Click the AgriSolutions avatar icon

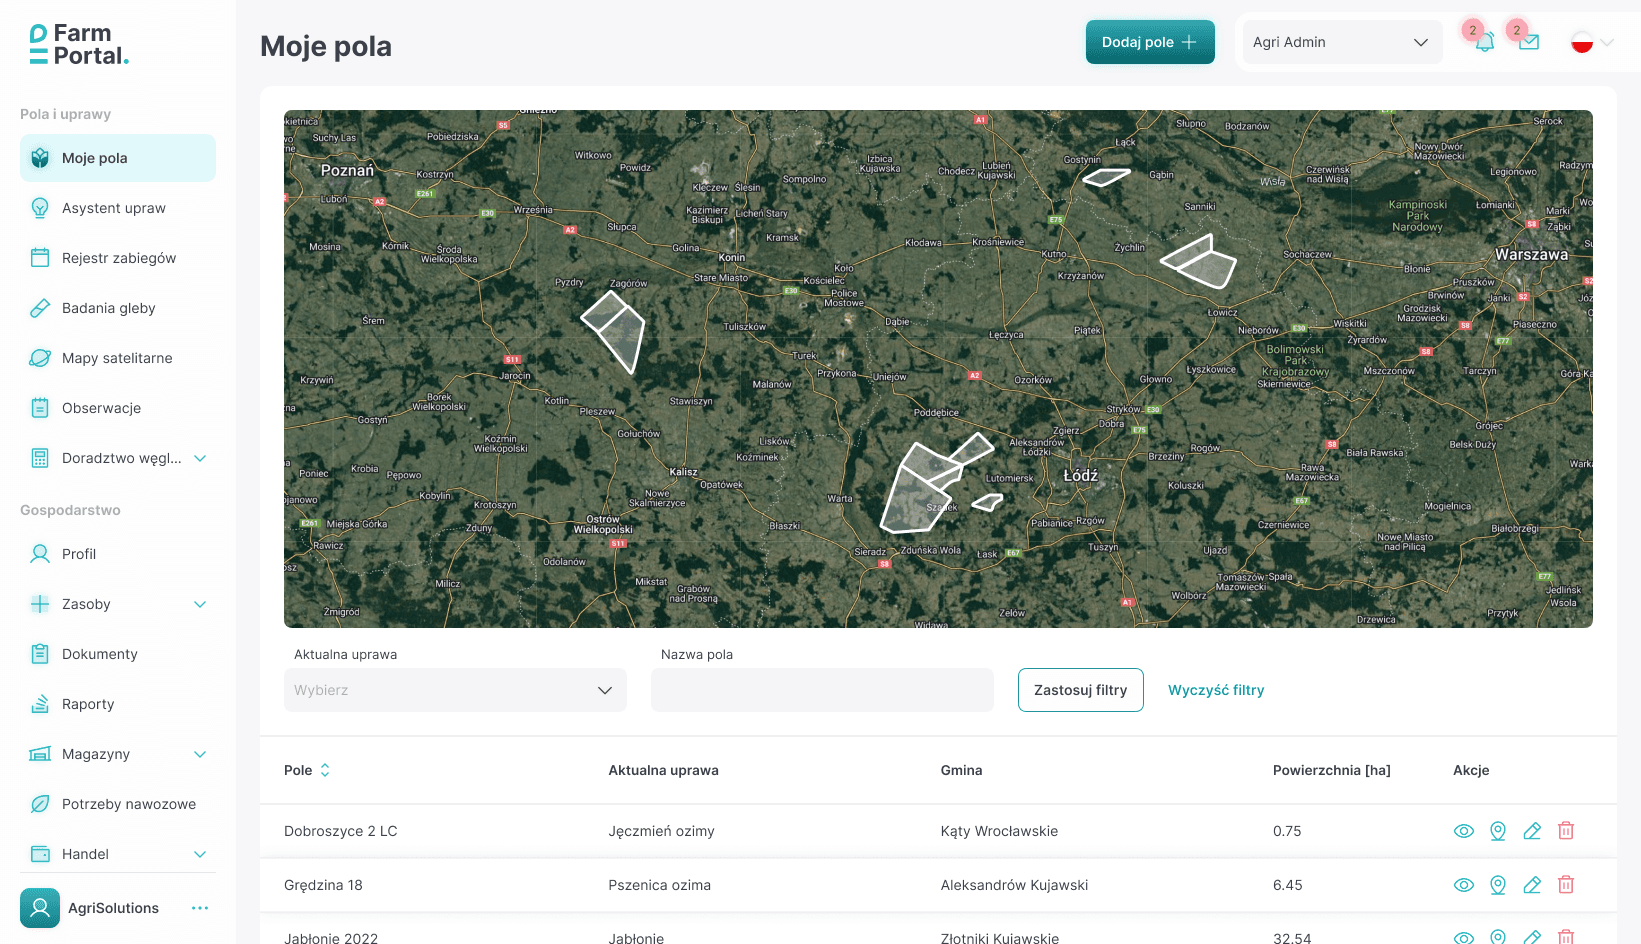pos(40,908)
